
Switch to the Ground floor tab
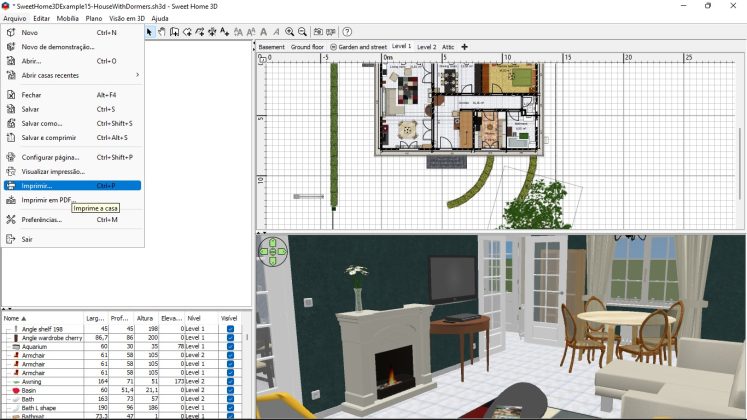pos(307,47)
